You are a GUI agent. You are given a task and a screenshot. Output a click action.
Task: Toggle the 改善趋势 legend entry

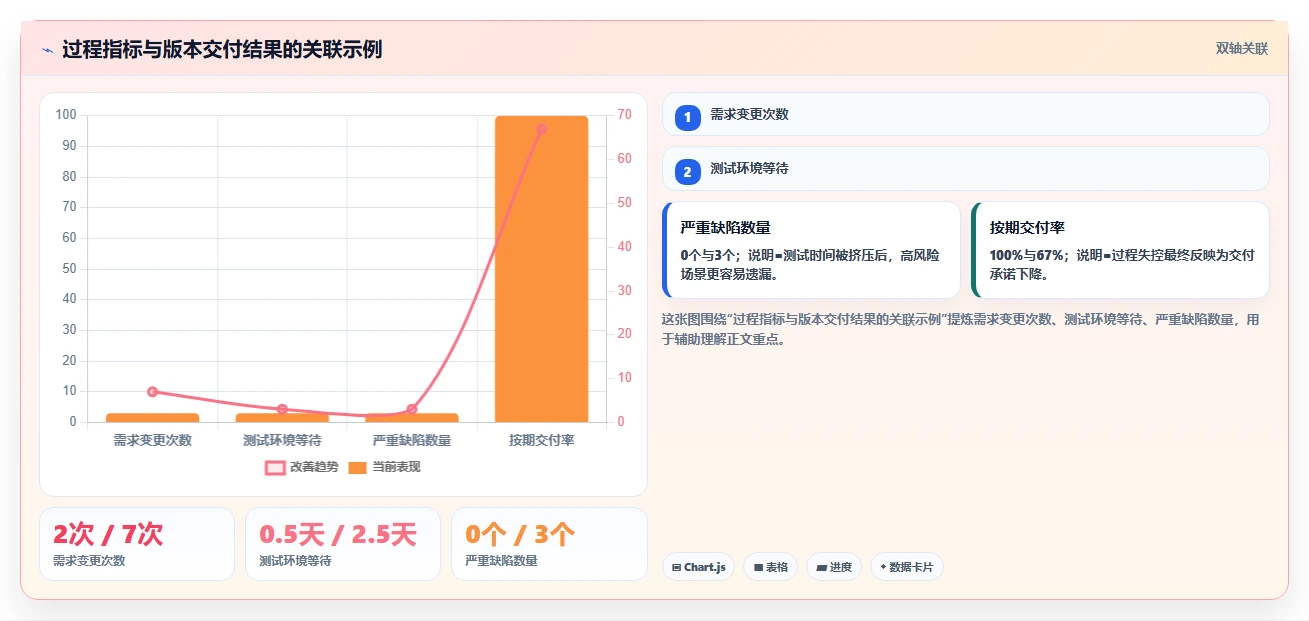(302, 467)
